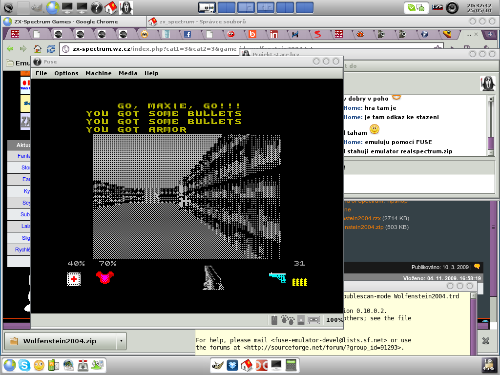This screenshot has width=500, height=375.
Task: Open the red DC application on bottom panel
Action: (x=262, y=365)
